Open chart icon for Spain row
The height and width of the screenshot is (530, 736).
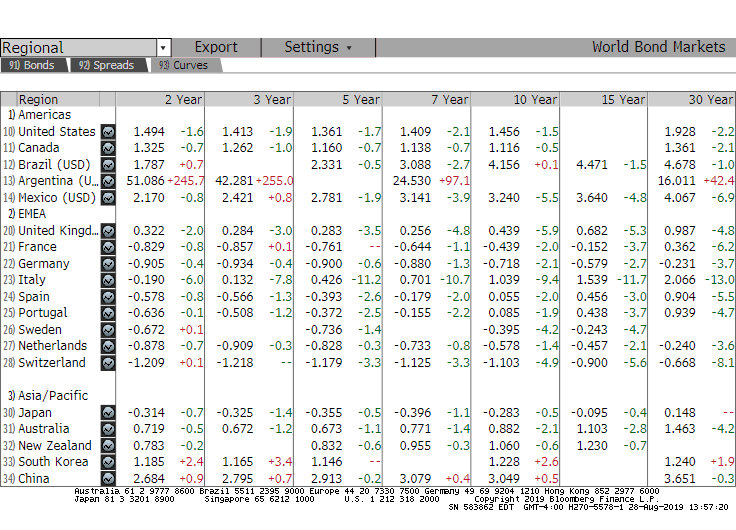(x=108, y=297)
